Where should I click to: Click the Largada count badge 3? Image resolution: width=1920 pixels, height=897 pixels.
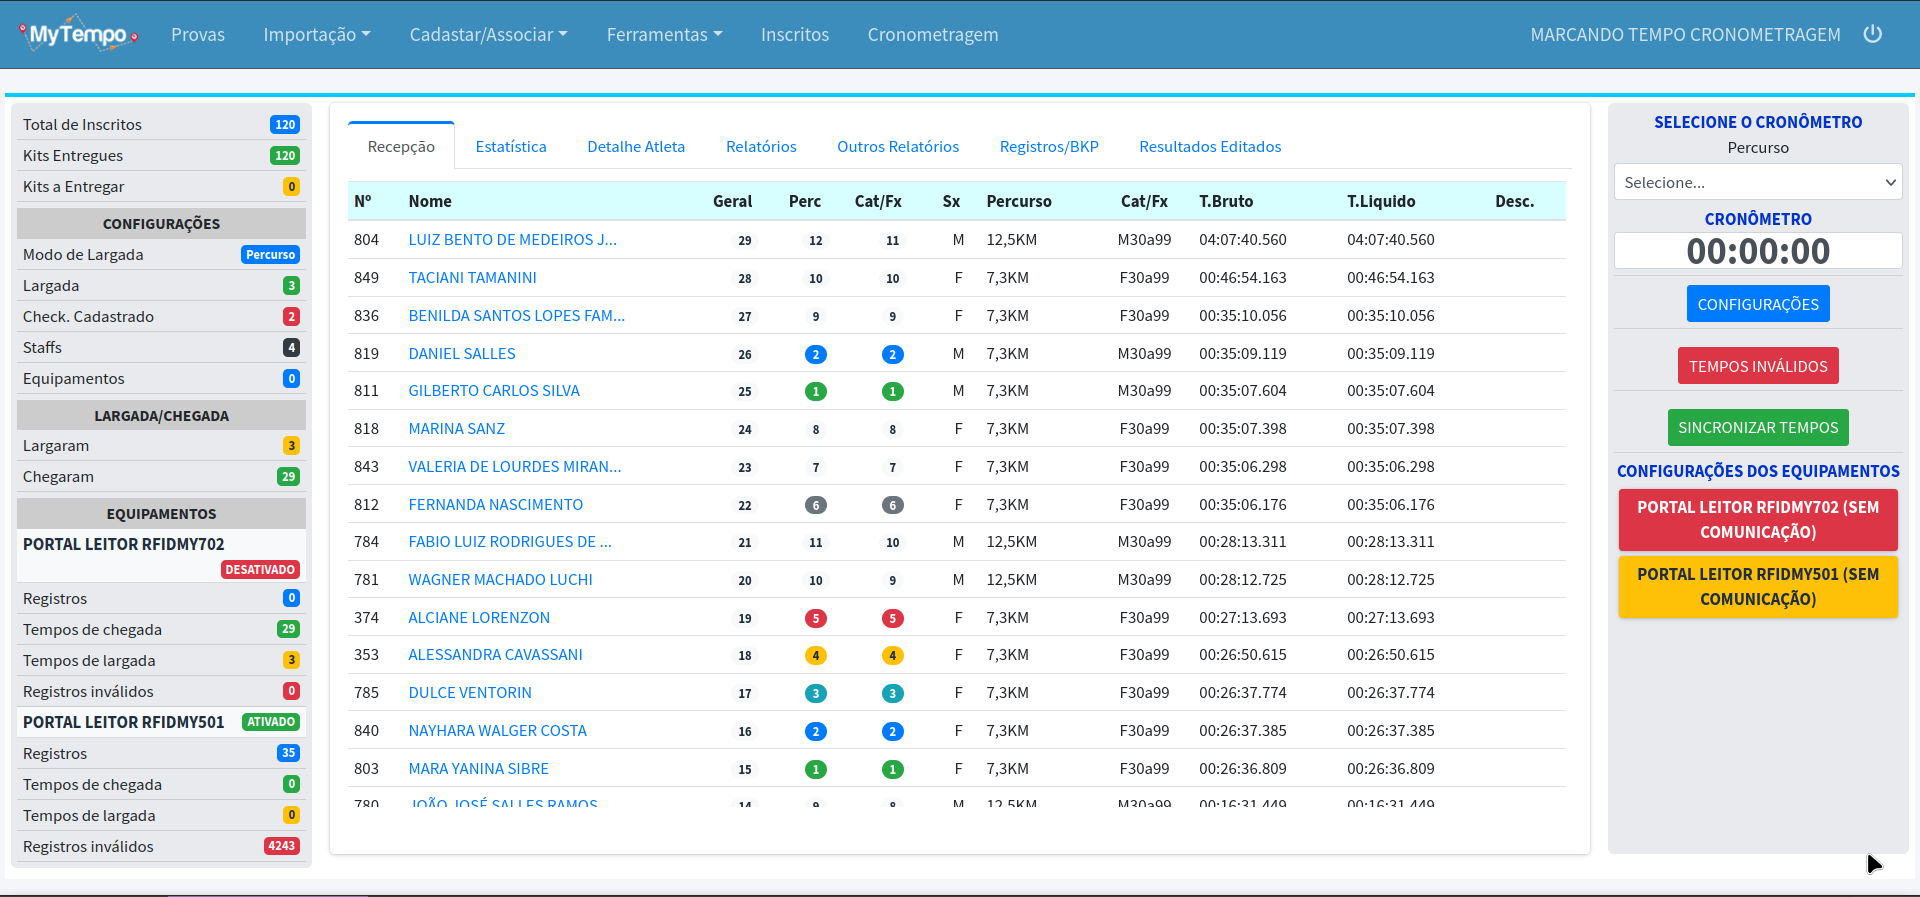tap(291, 286)
